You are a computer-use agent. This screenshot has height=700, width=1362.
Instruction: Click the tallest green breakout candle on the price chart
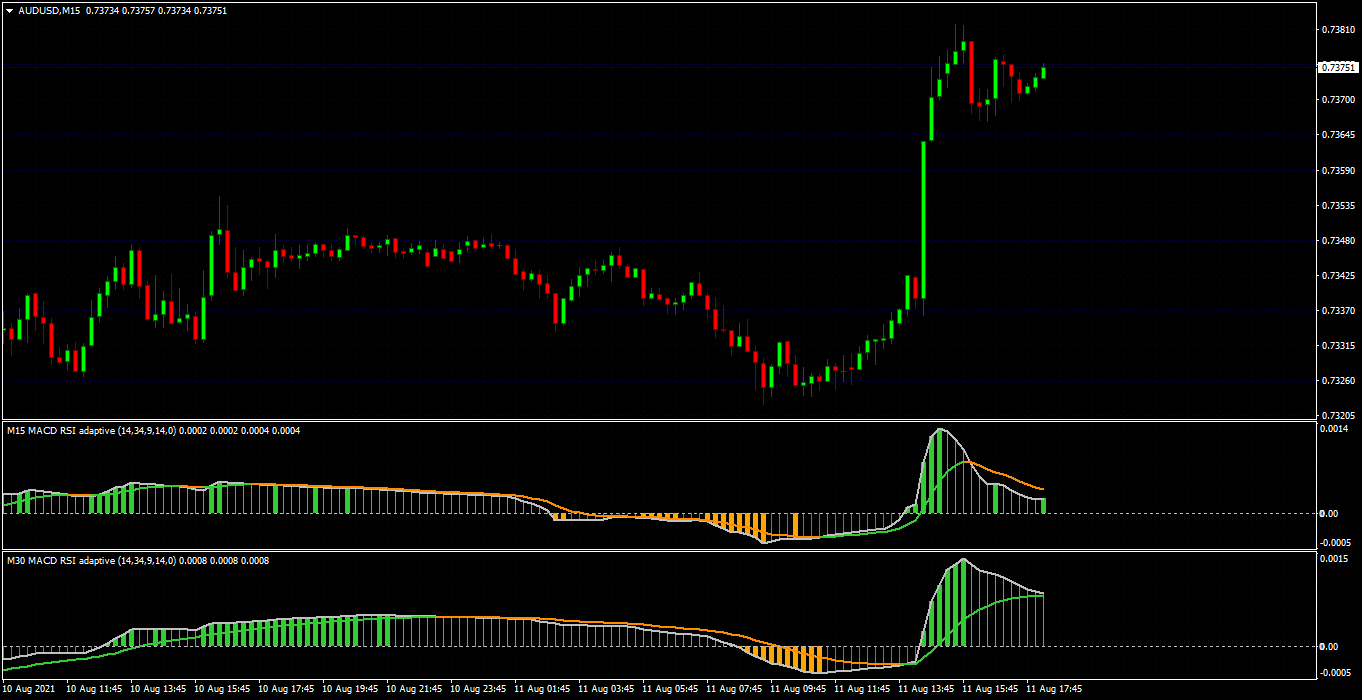924,220
